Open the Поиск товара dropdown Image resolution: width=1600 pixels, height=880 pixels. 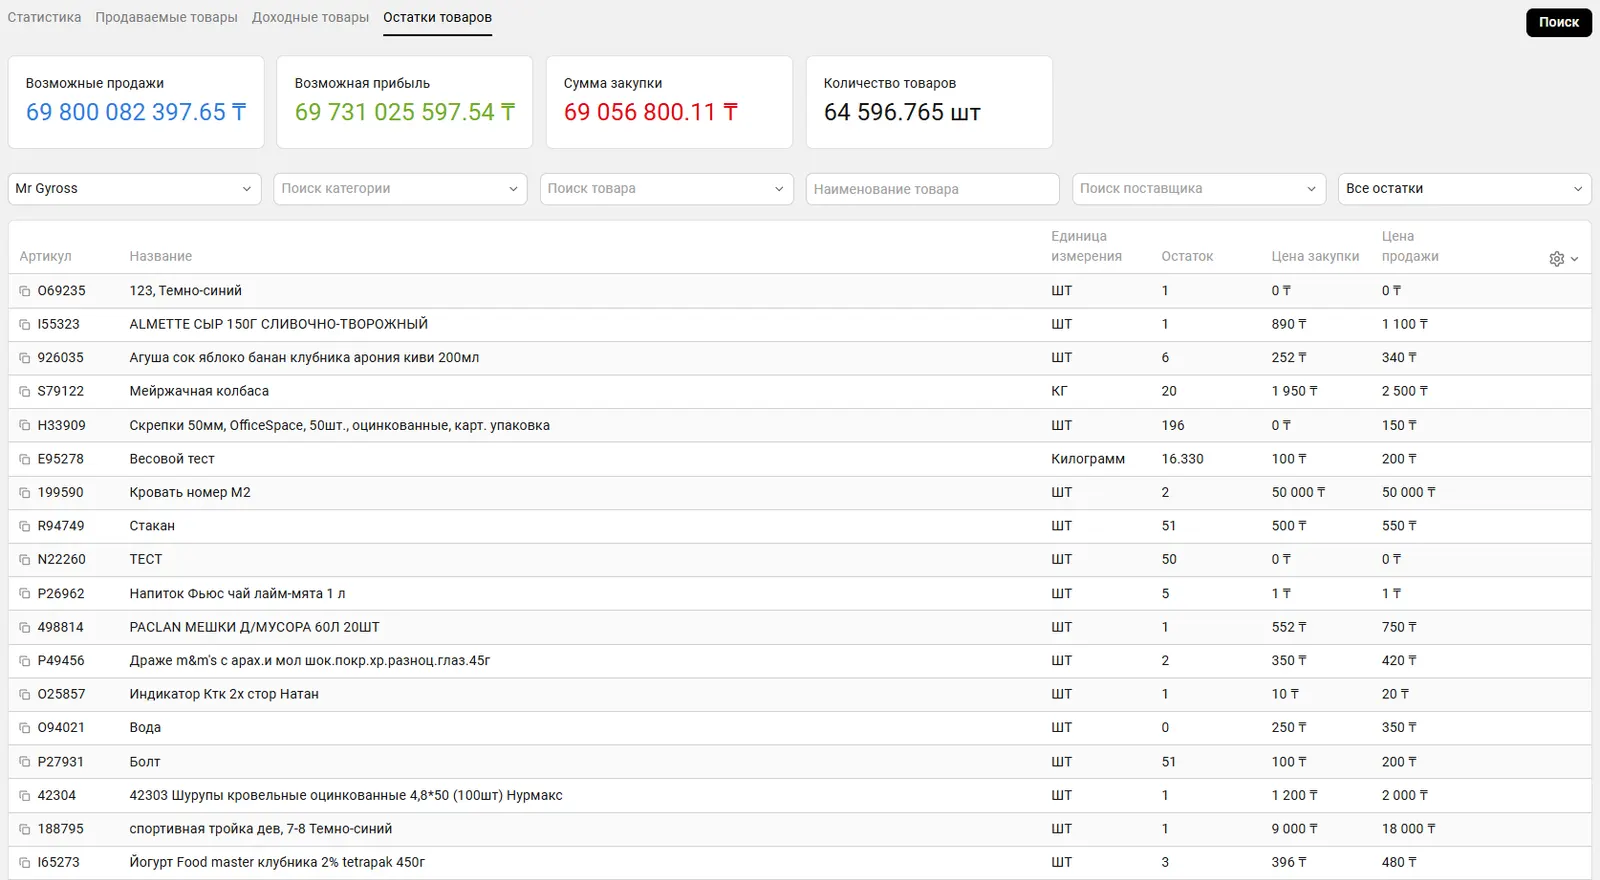[666, 189]
